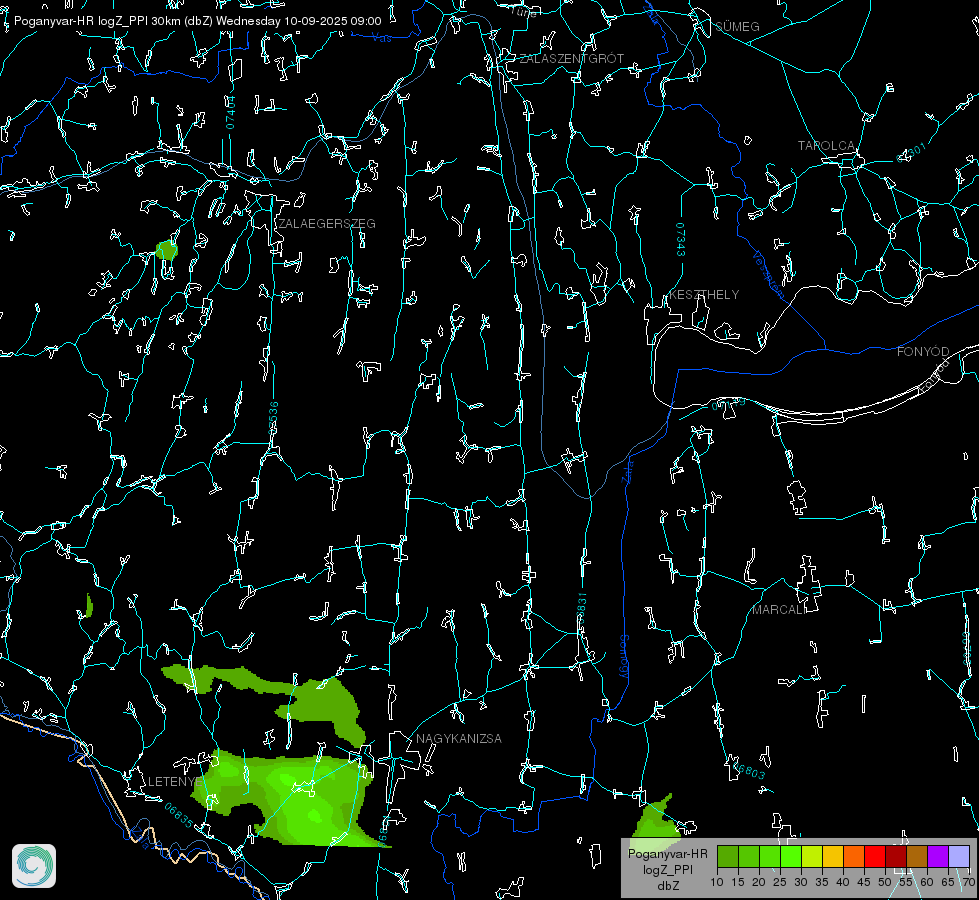The image size is (979, 900).
Task: Click the blue Somogy county label
Action: coord(624,656)
